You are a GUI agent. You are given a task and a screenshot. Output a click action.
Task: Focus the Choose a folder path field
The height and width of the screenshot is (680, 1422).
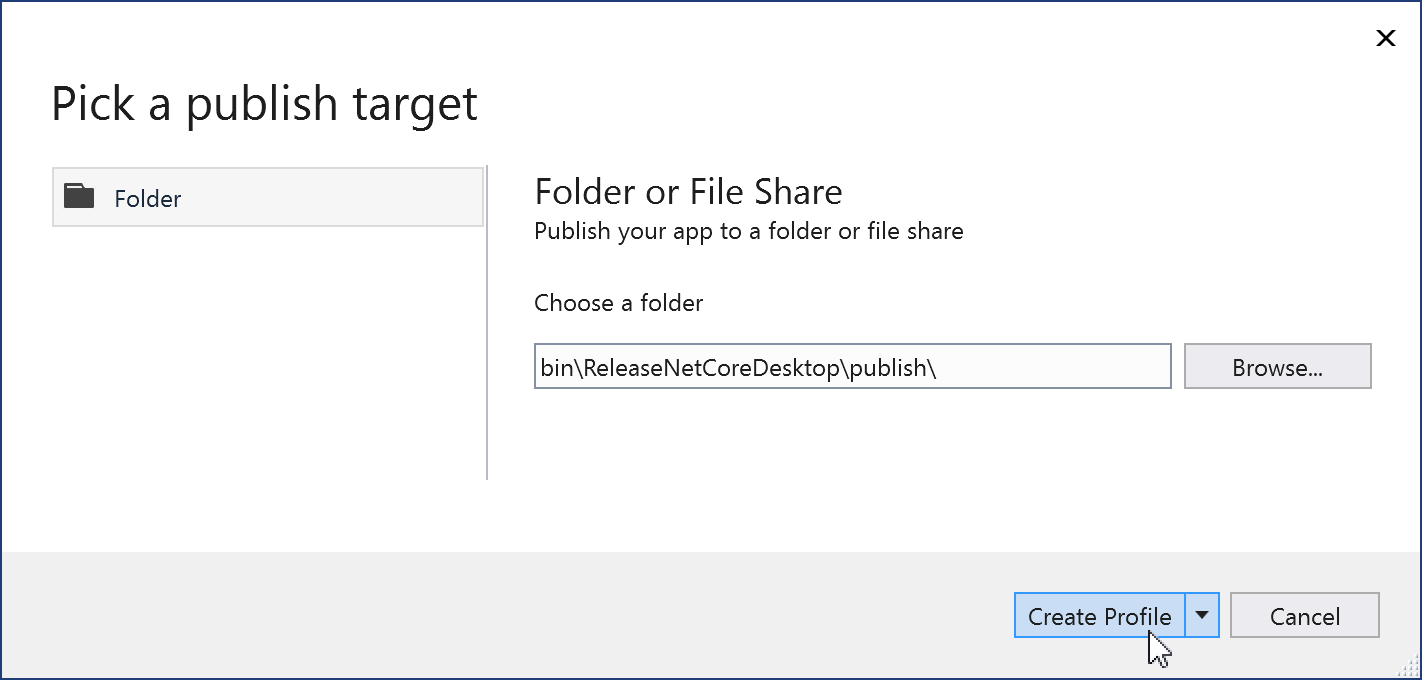click(852, 367)
